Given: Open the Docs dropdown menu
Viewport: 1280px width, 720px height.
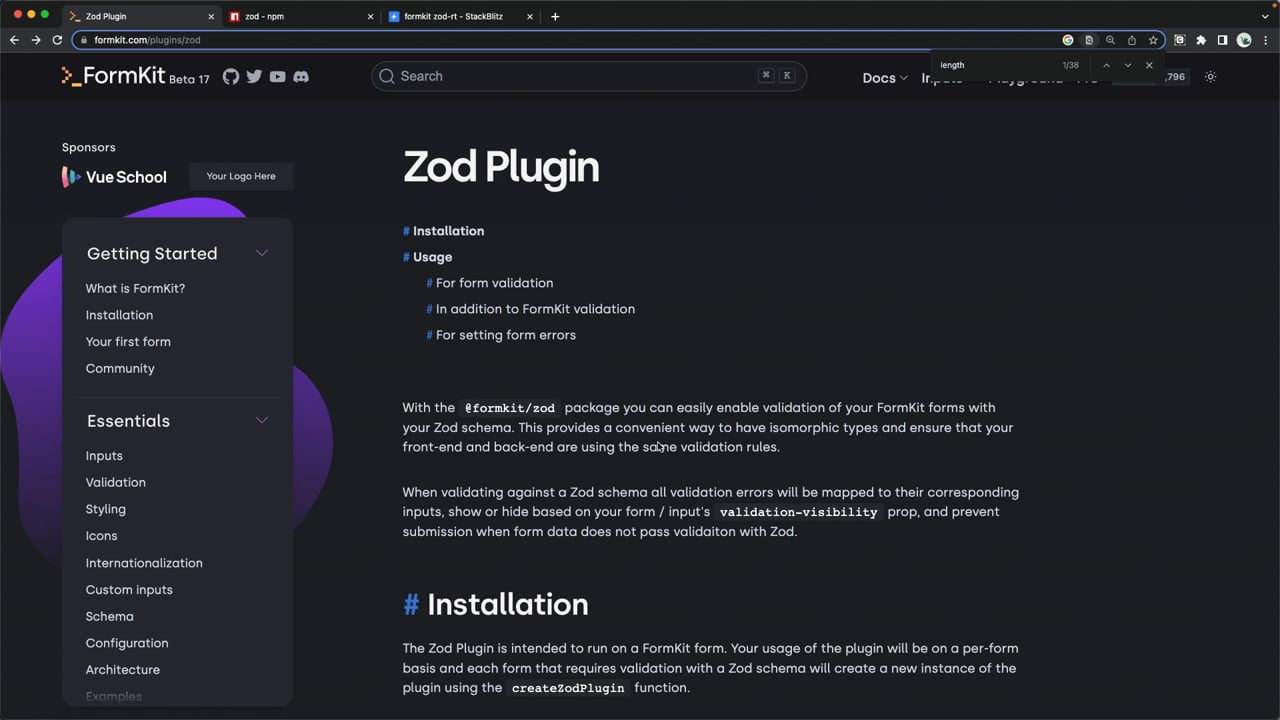Looking at the screenshot, I should (885, 77).
